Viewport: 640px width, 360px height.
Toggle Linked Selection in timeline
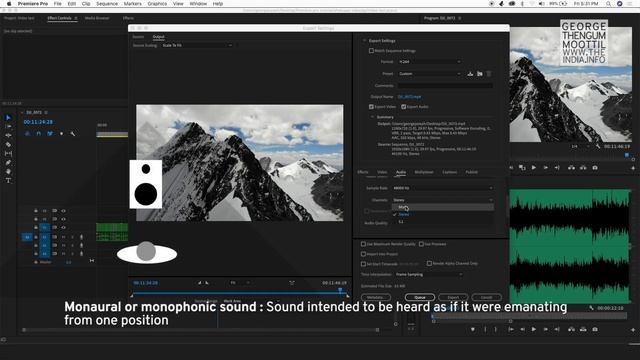tap(50, 133)
